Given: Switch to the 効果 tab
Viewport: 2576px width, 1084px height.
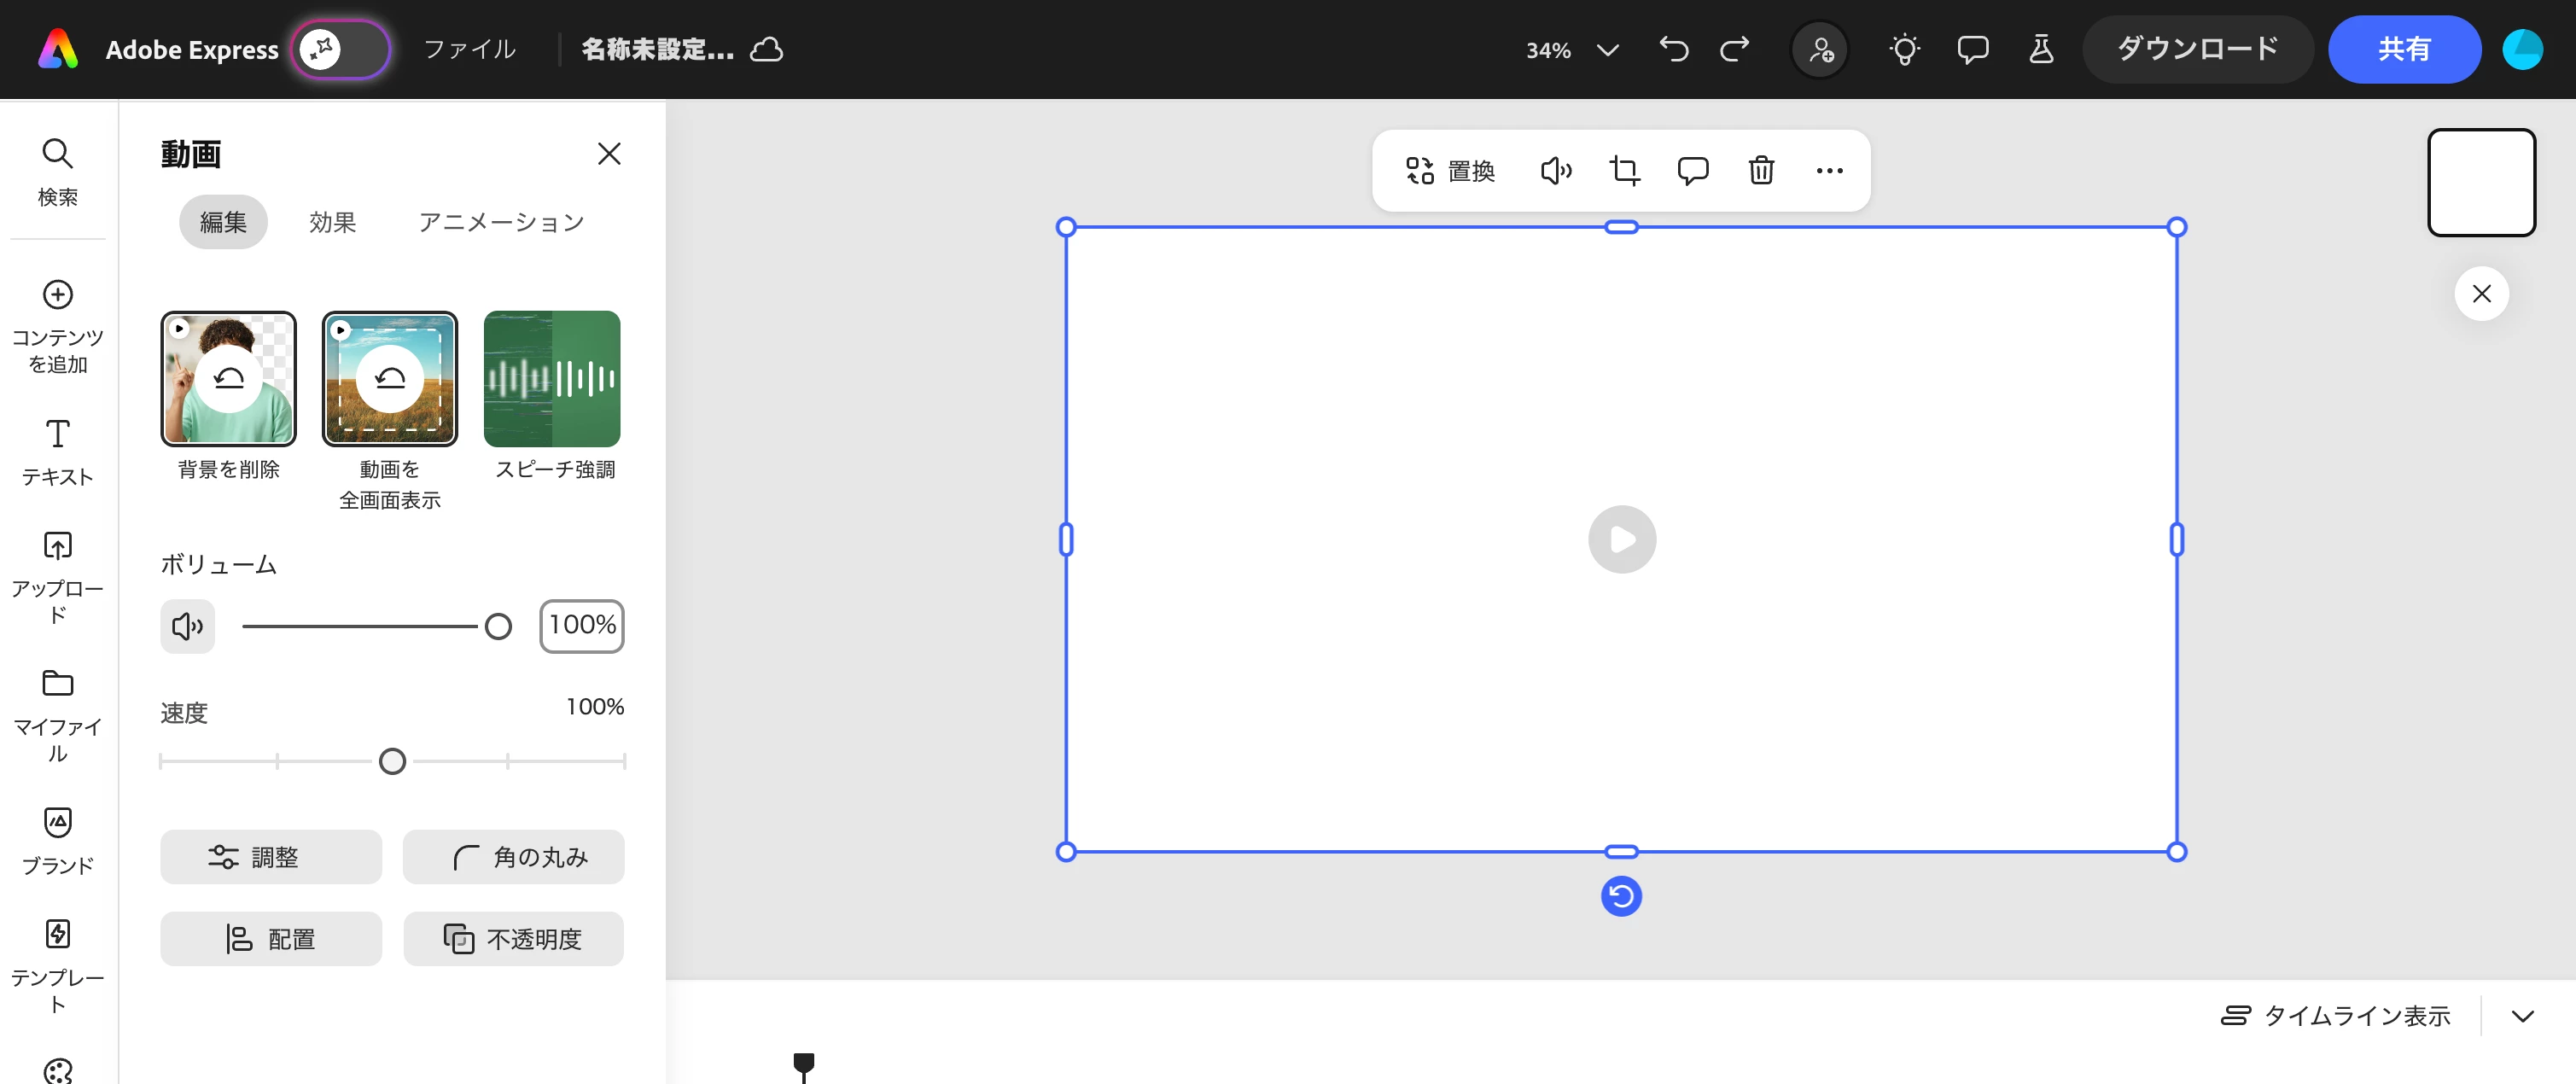Looking at the screenshot, I should pyautogui.click(x=333, y=222).
